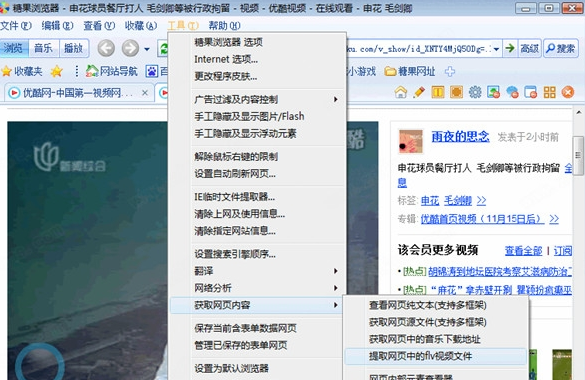Viewport: 585px width, 380px height.
Task: Click the four-square tile view icon
Action: click(x=549, y=92)
